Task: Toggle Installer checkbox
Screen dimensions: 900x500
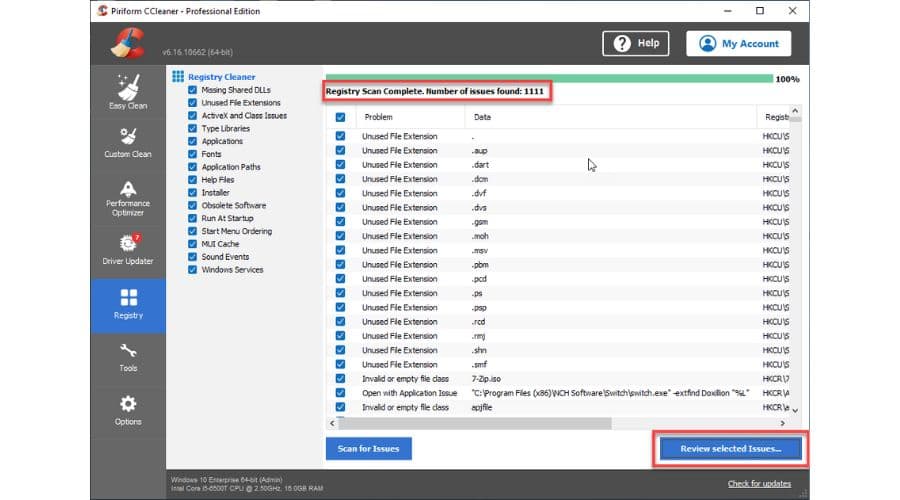Action: pos(192,192)
